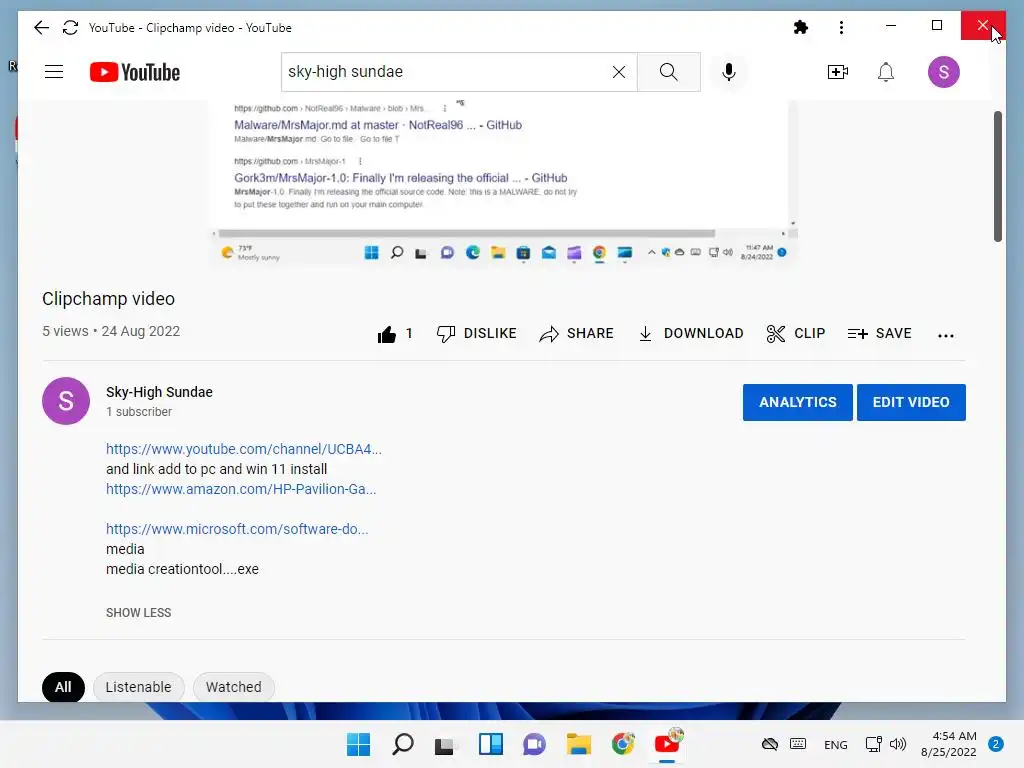Open notification center badge showing 2
The width and height of the screenshot is (1024, 768).
click(x=996, y=744)
